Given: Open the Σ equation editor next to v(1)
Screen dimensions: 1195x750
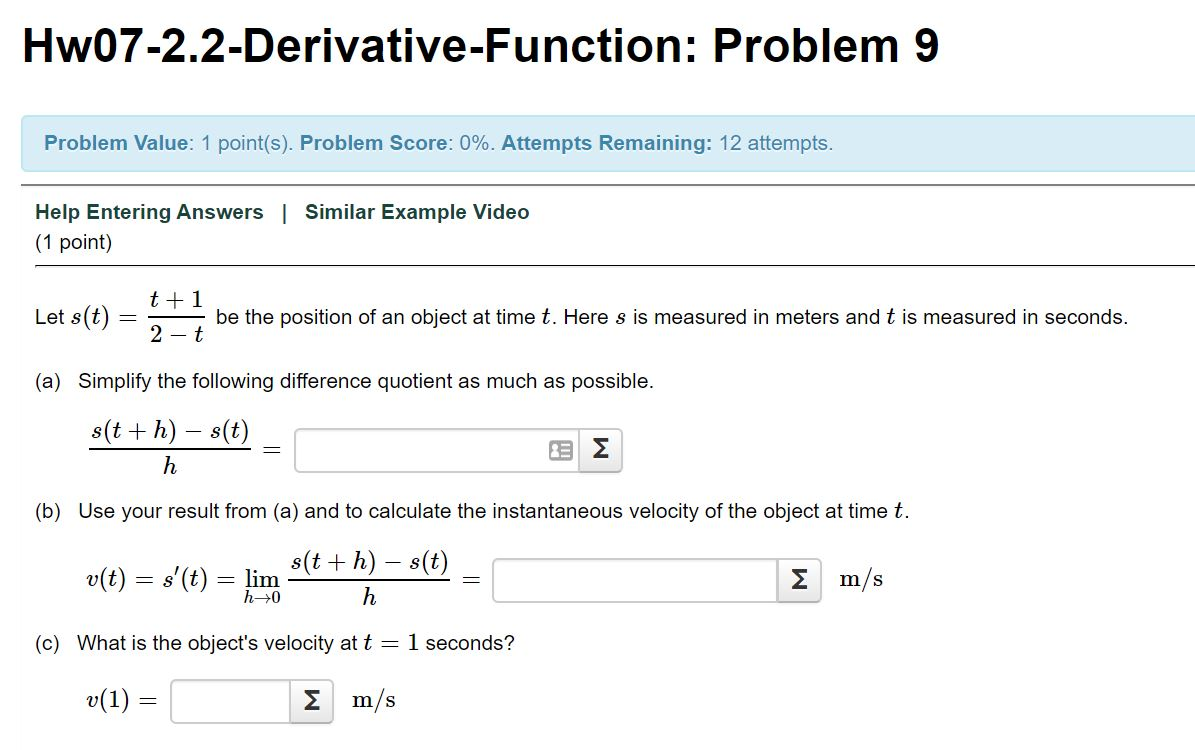Looking at the screenshot, I should 310,699.
